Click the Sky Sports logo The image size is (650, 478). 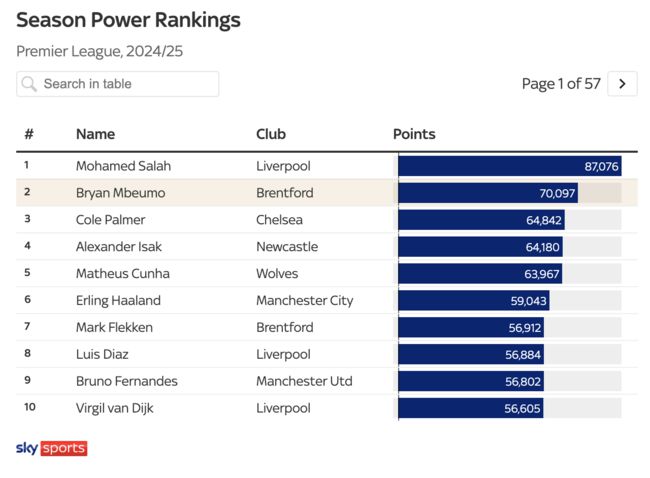pyautogui.click(x=52, y=449)
